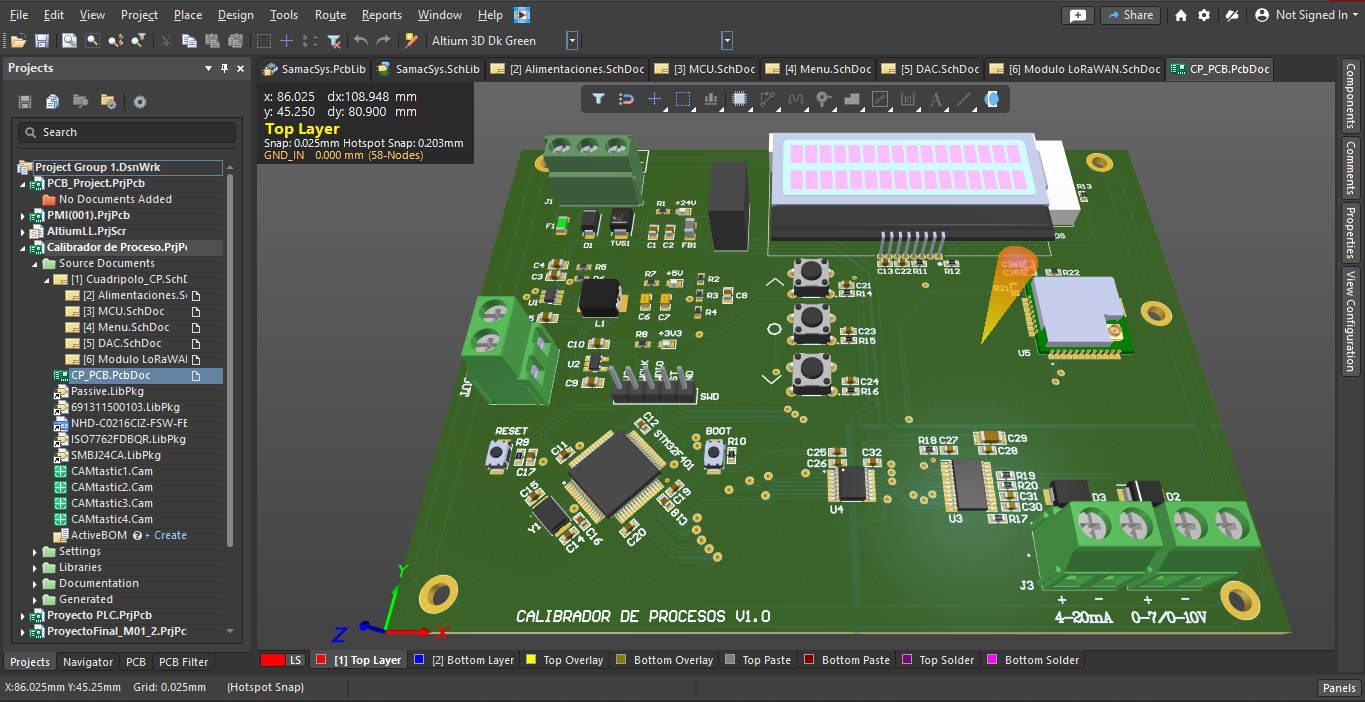This screenshot has width=1365, height=702.
Task: Select the Place Line tool
Action: point(964,99)
